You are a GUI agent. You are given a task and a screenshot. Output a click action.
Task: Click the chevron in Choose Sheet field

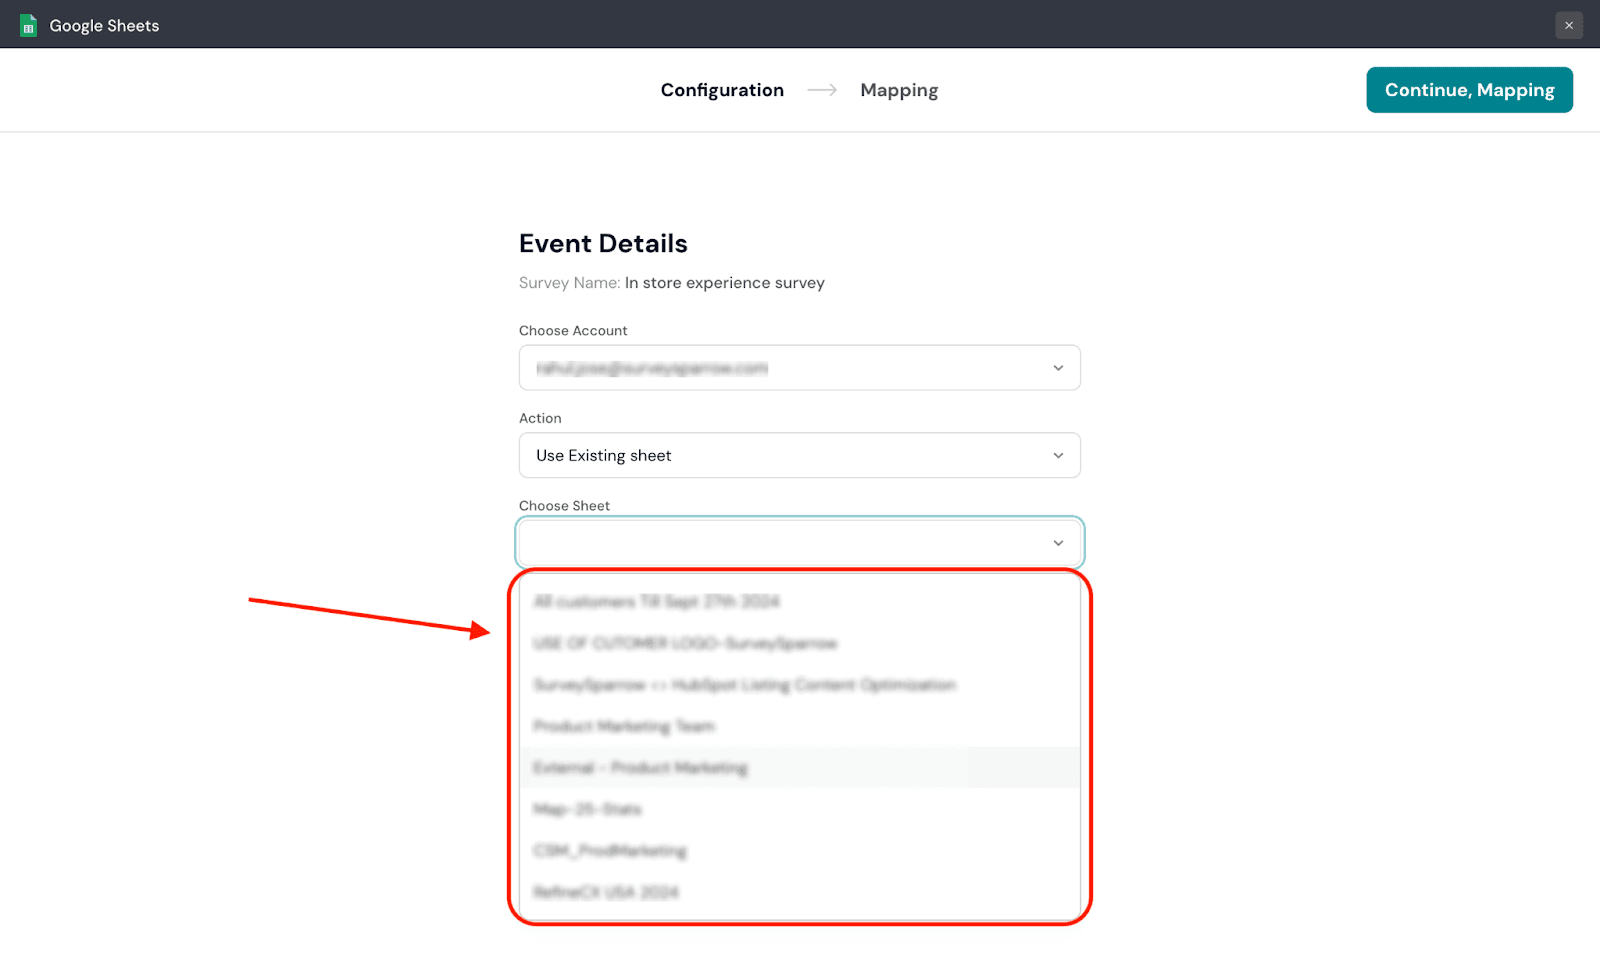1058,543
